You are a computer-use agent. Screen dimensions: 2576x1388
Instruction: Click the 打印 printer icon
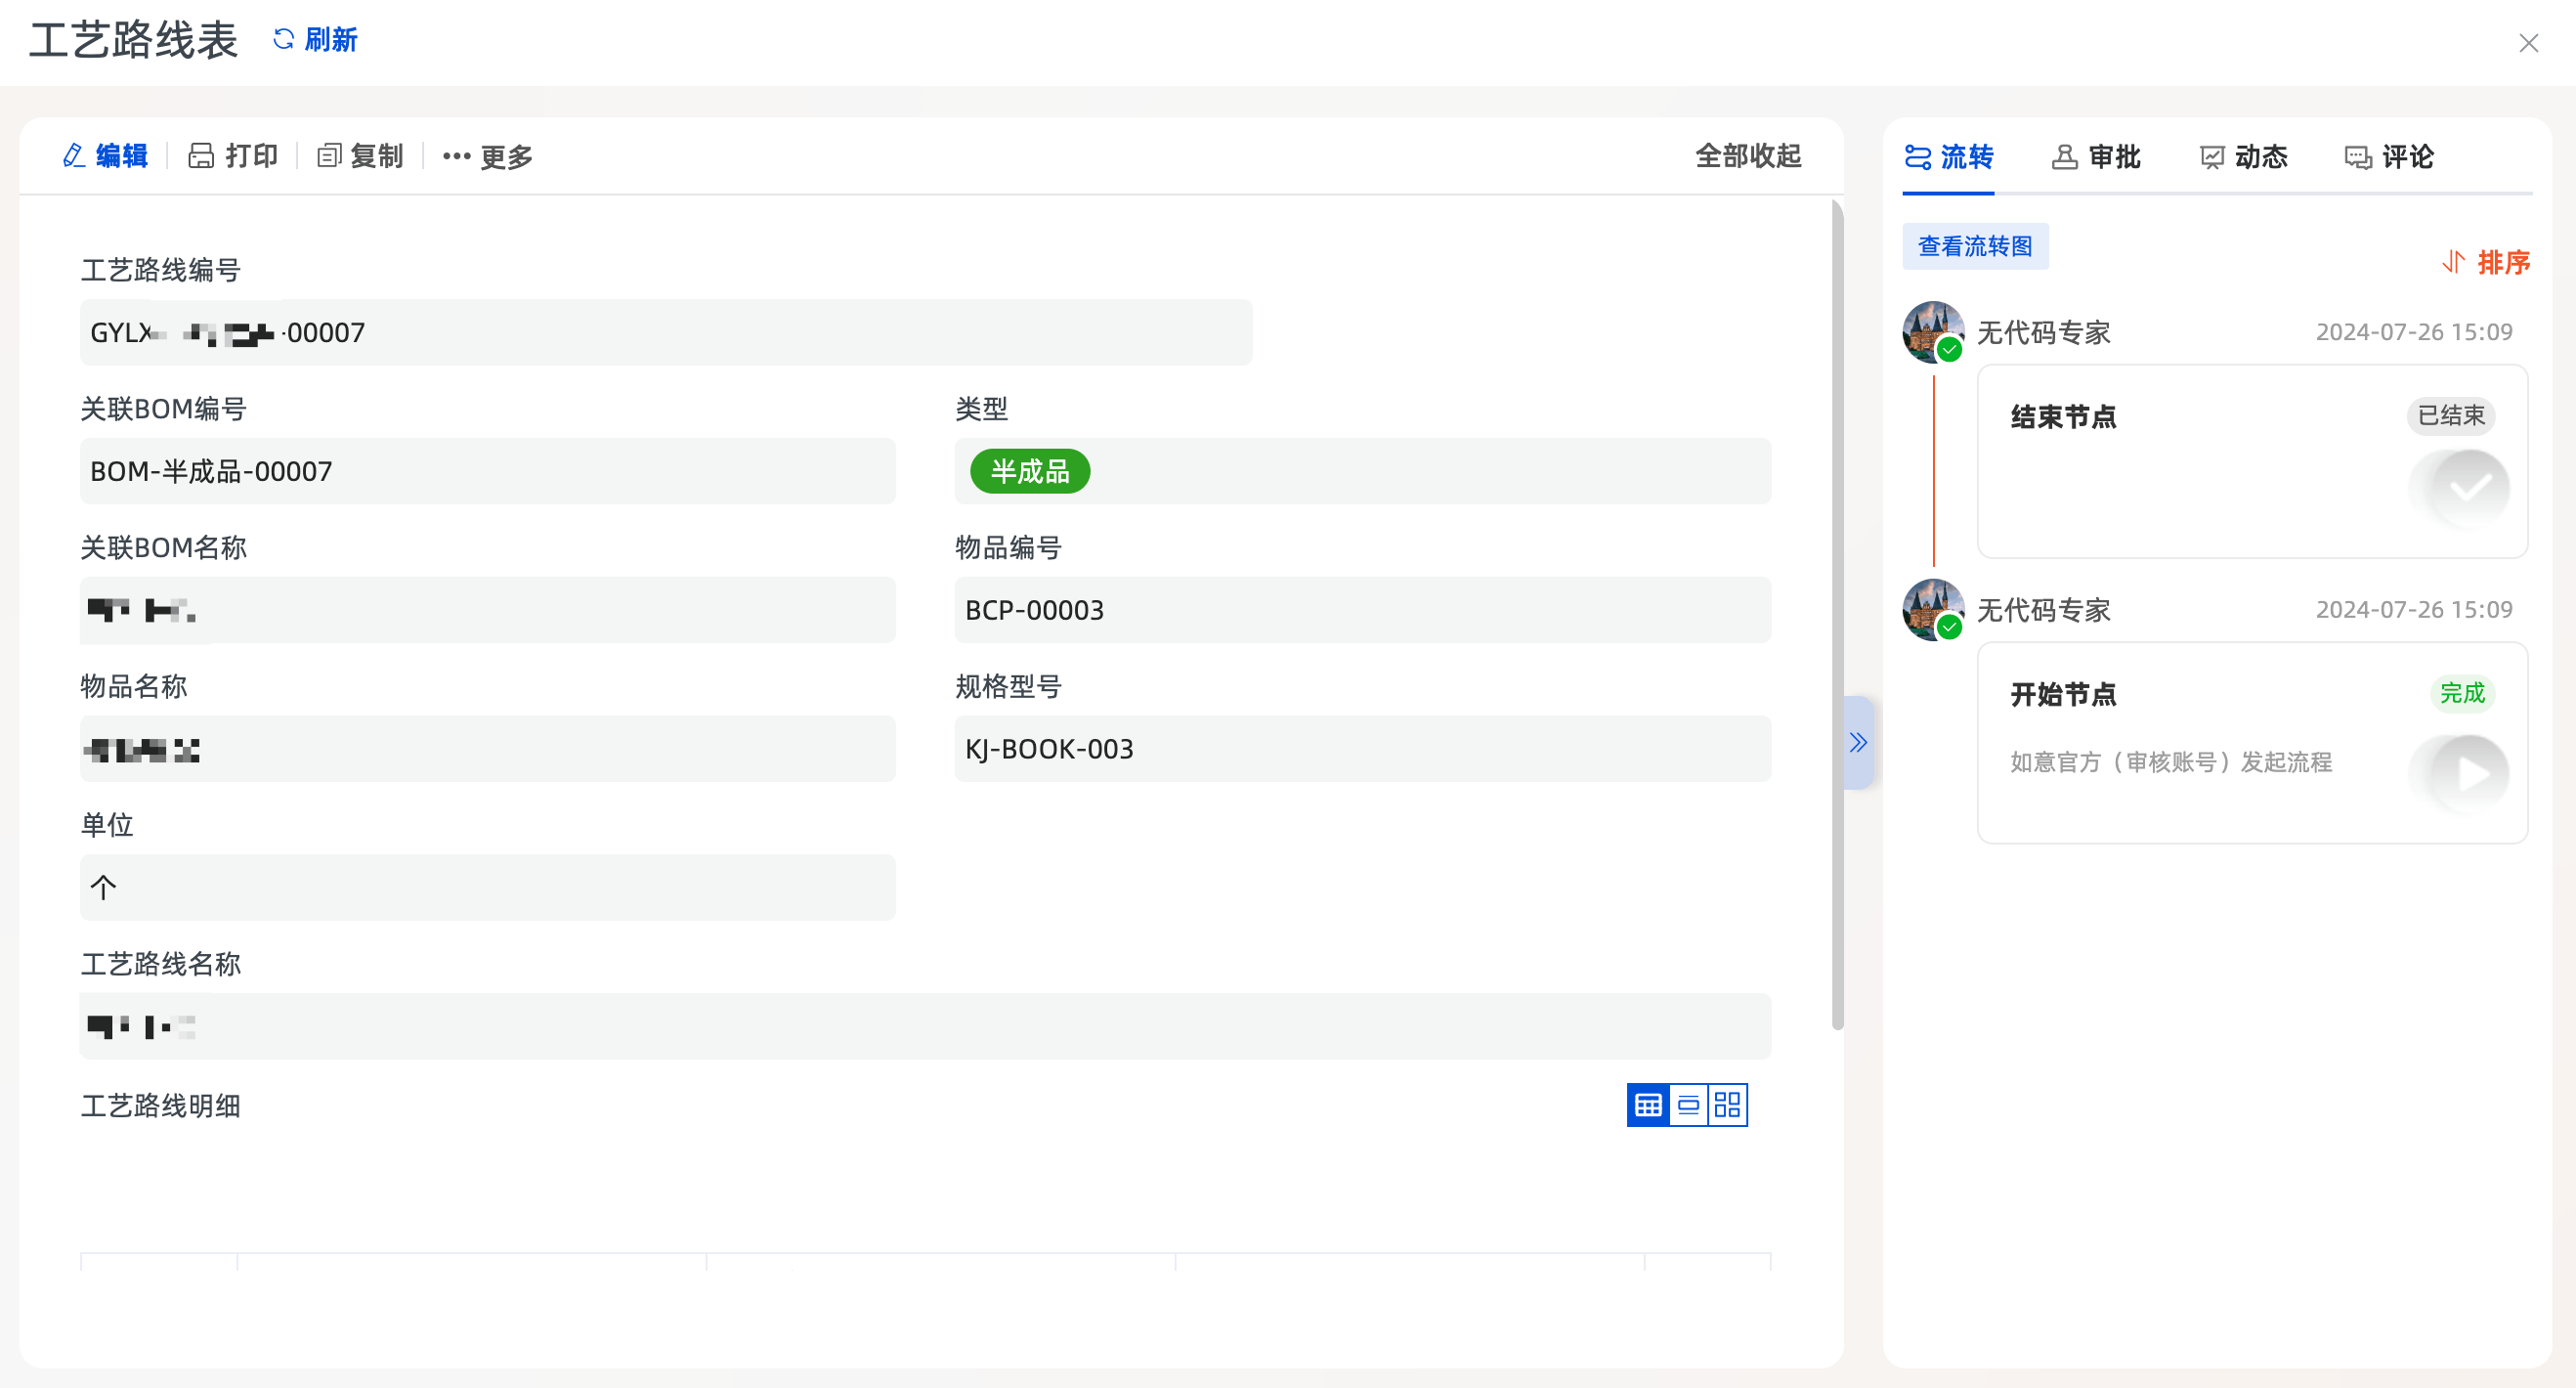(201, 156)
